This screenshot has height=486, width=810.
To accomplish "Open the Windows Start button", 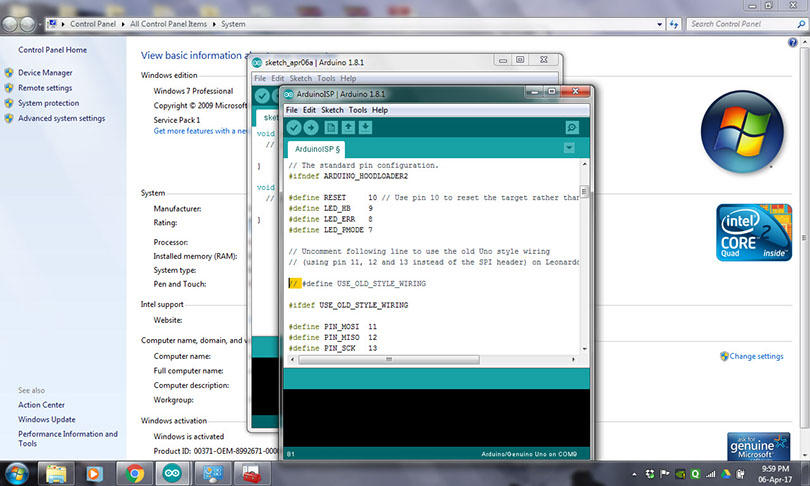I will click(x=16, y=474).
